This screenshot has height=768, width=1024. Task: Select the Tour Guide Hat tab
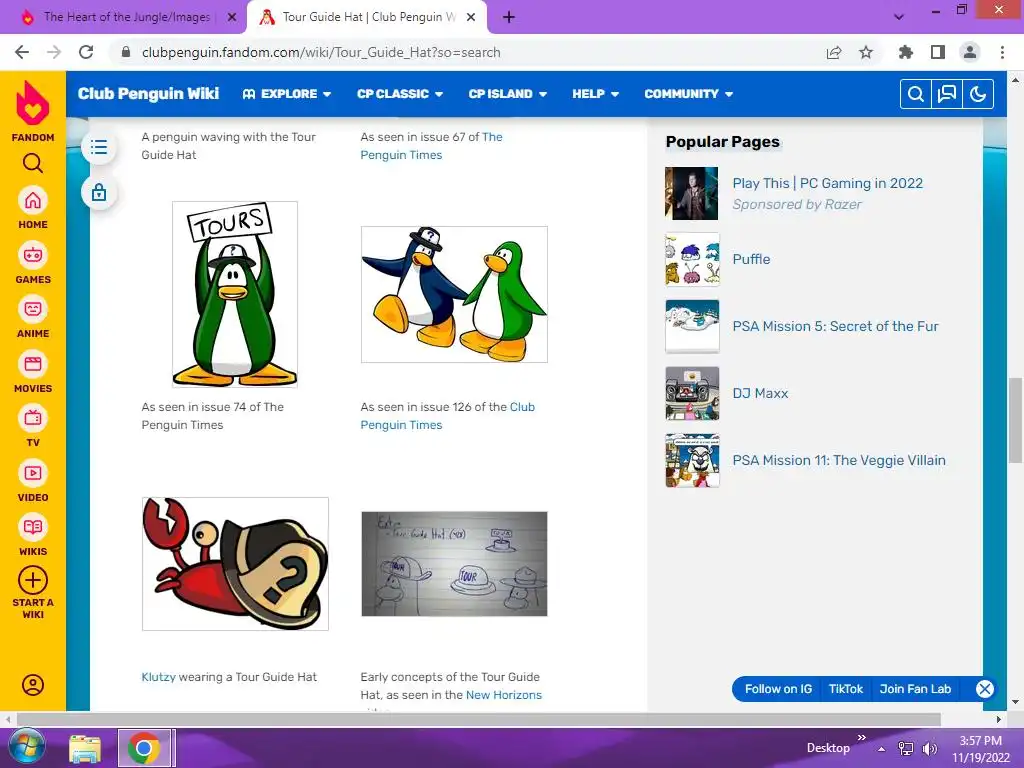(x=369, y=17)
